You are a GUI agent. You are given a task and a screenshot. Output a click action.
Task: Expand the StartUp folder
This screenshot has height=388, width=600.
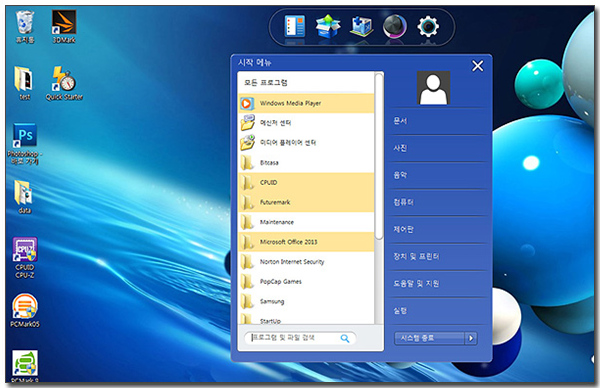306,318
